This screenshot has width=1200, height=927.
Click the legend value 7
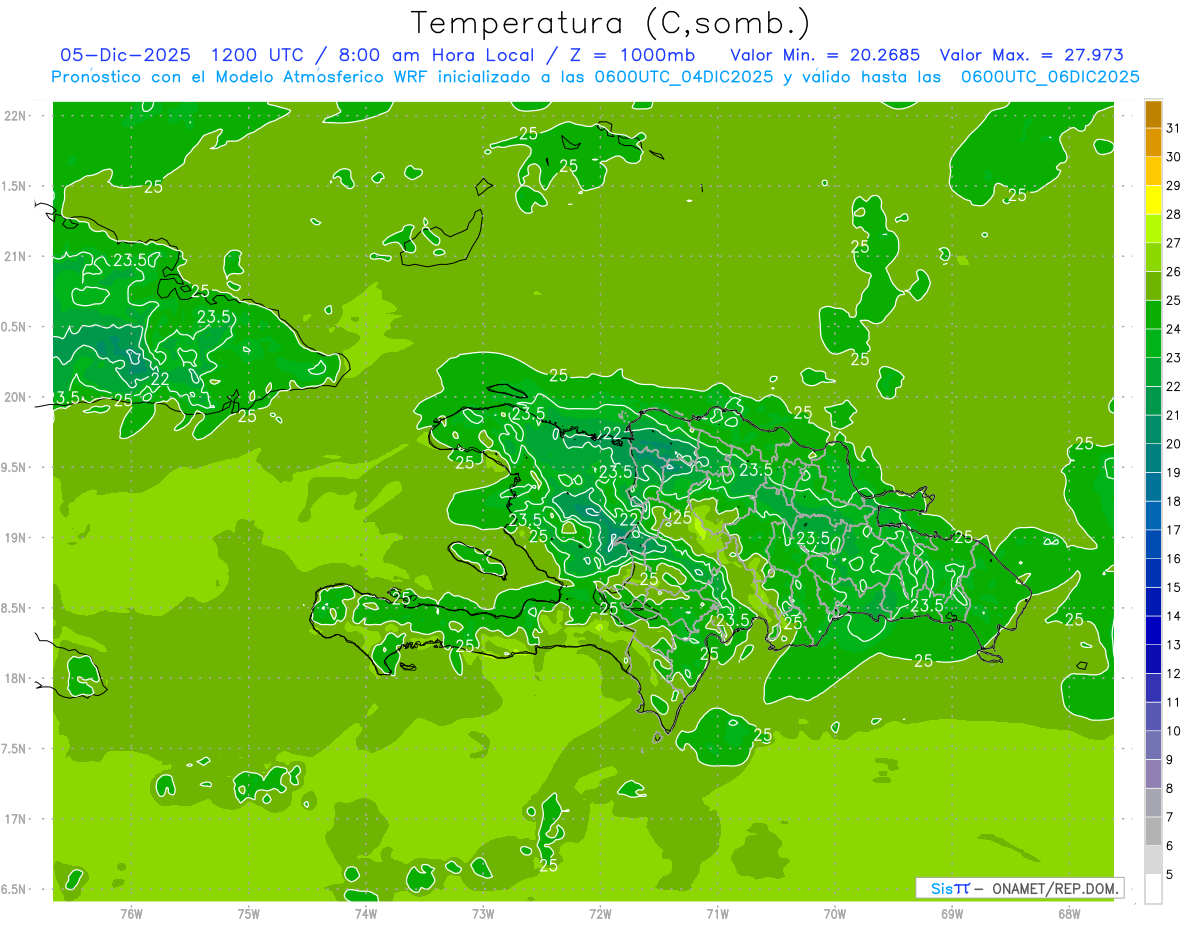point(1170,818)
